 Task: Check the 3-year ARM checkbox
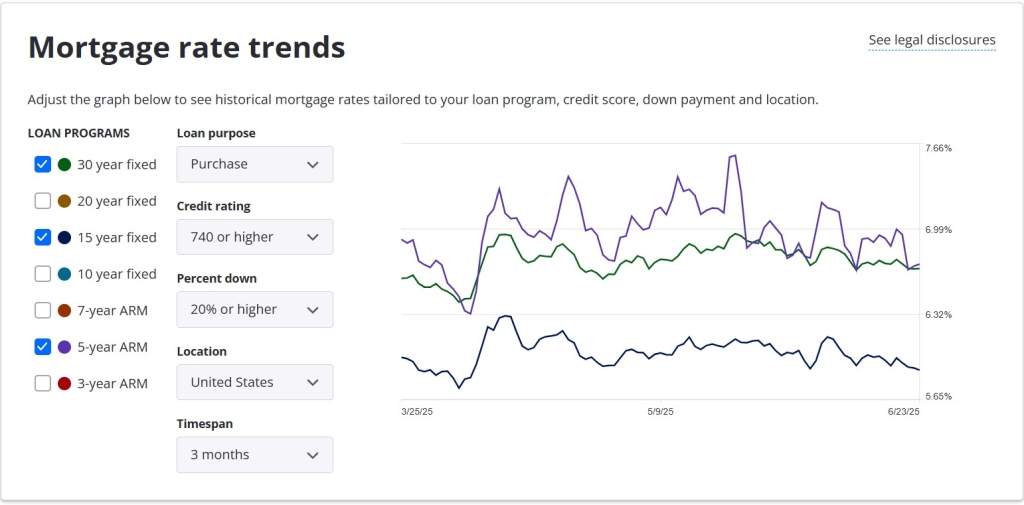point(42,383)
